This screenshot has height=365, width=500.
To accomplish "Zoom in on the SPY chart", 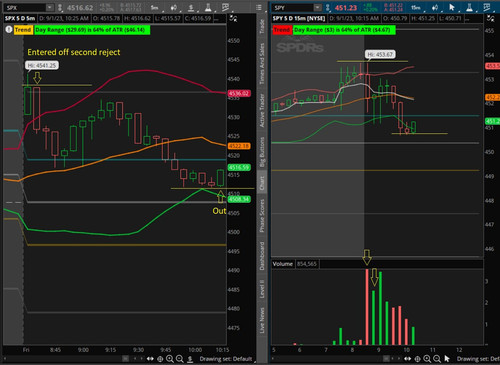I will [427, 359].
